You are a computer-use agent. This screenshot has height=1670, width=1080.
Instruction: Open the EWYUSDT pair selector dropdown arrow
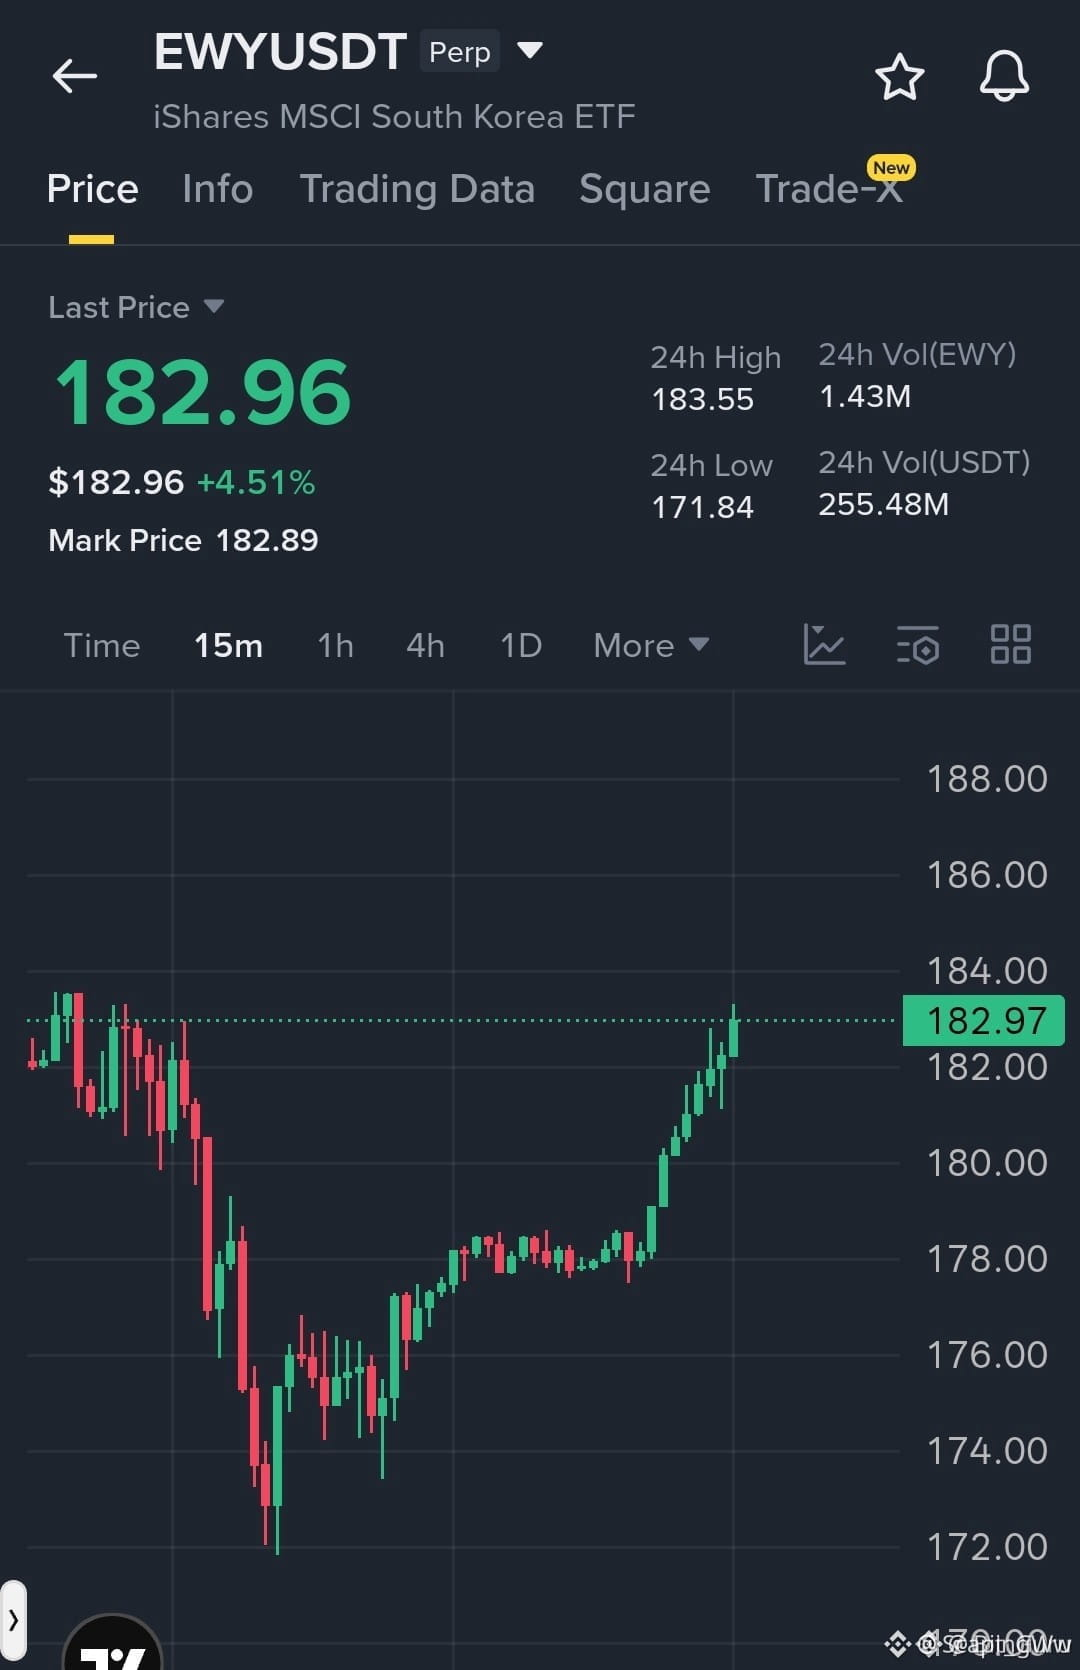click(x=529, y=50)
